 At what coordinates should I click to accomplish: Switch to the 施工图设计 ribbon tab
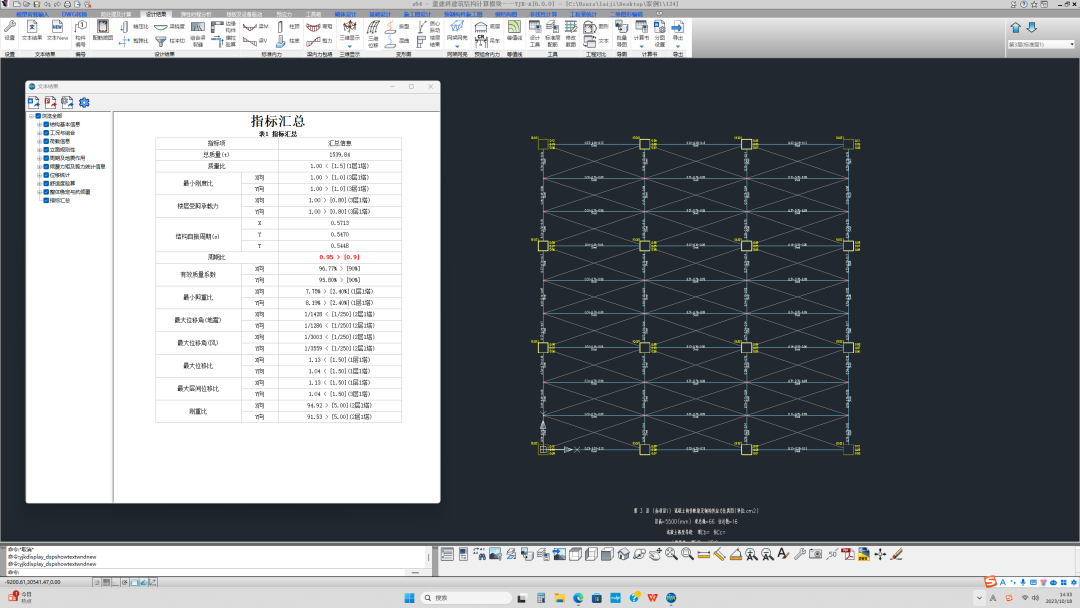[x=417, y=14]
